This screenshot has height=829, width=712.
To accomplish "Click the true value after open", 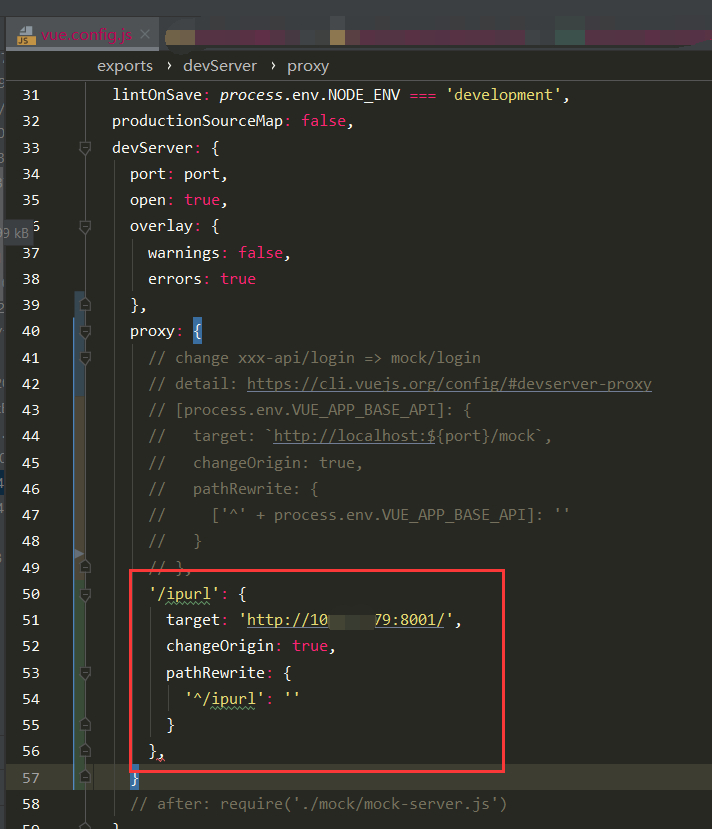I will tap(202, 200).
